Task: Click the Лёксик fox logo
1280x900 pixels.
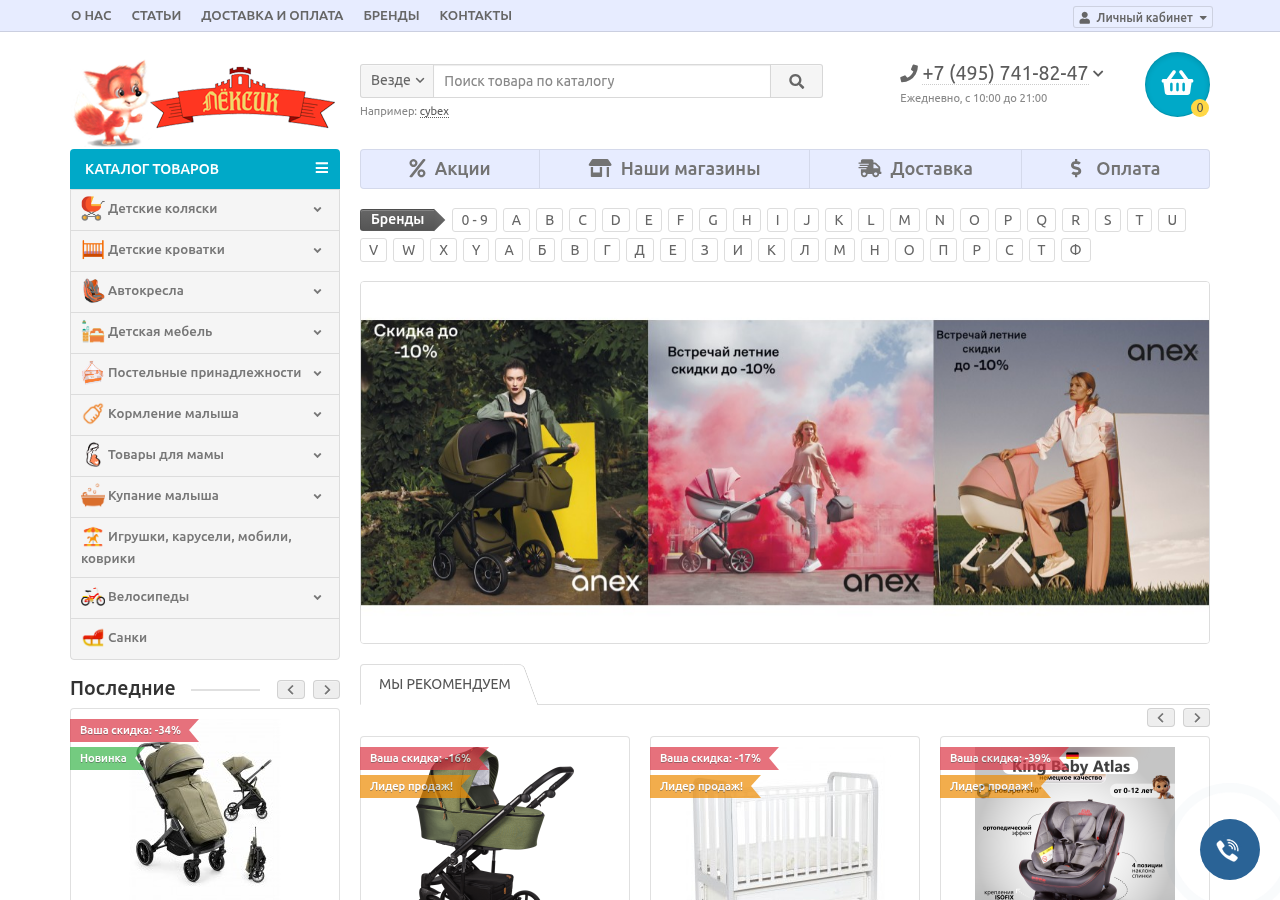Action: point(204,103)
